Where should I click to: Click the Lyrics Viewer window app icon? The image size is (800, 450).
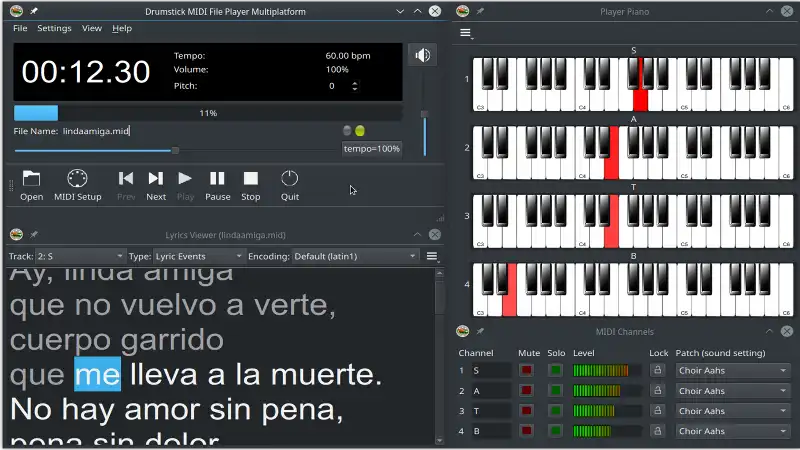pyautogui.click(x=16, y=234)
